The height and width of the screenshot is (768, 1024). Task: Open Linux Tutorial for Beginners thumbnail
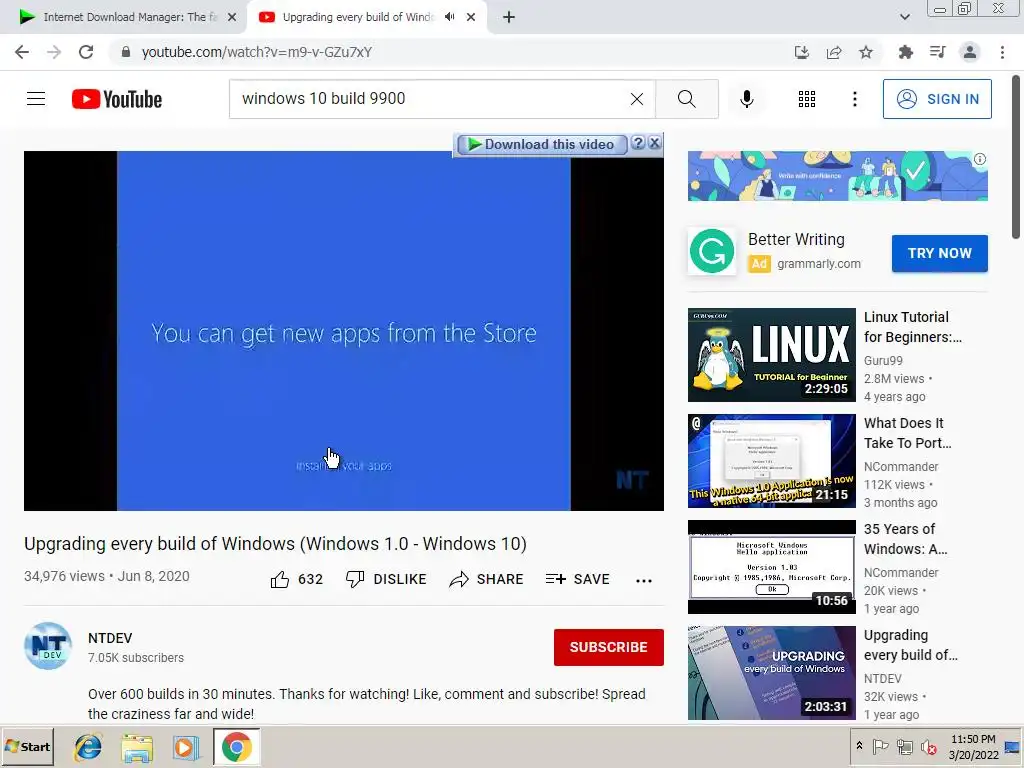tap(771, 355)
